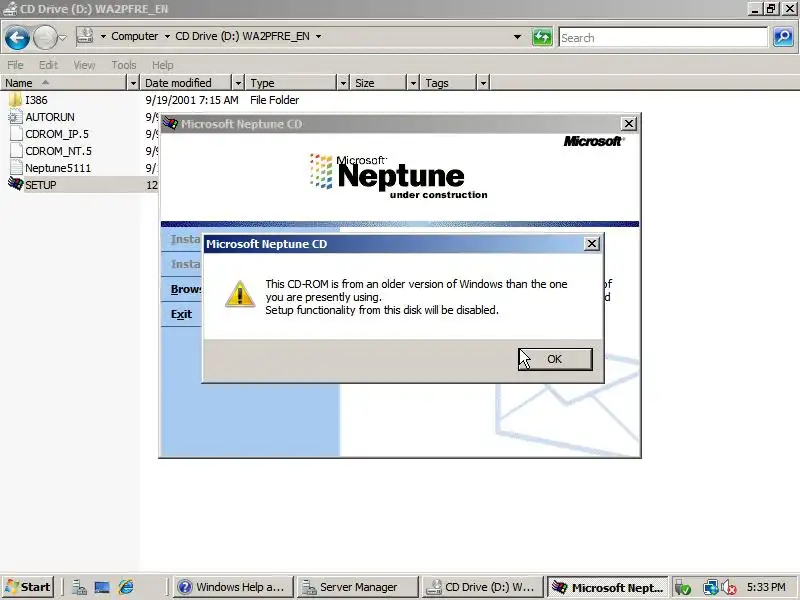
Task: Select the SETUP application icon
Action: pyautogui.click(x=16, y=184)
